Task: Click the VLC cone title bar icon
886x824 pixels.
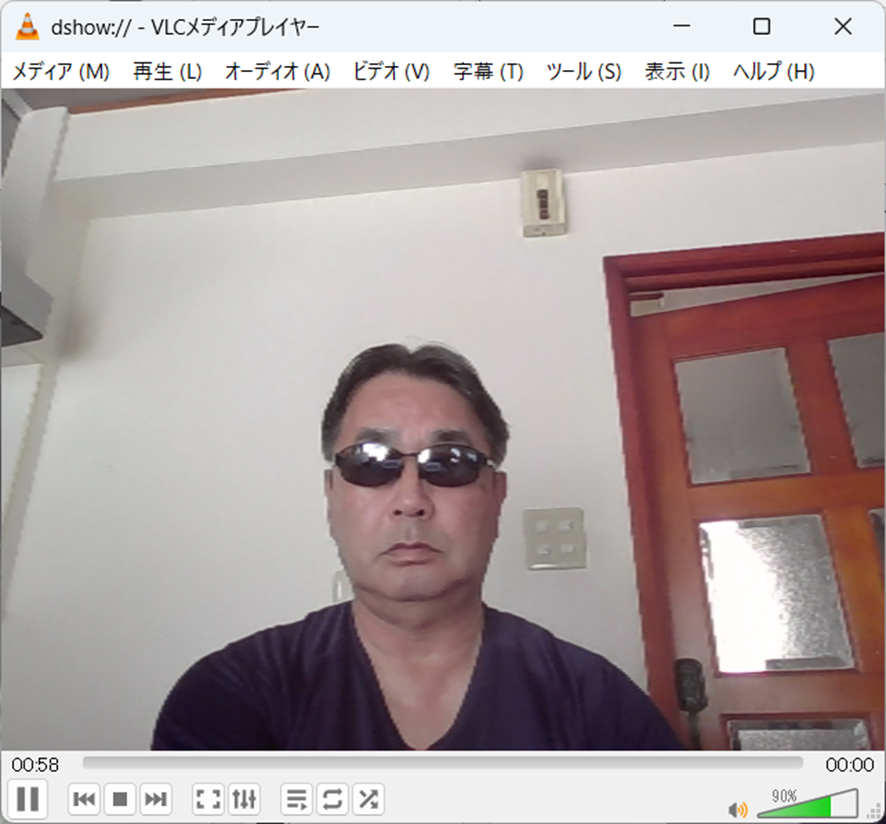Action: [x=27, y=26]
